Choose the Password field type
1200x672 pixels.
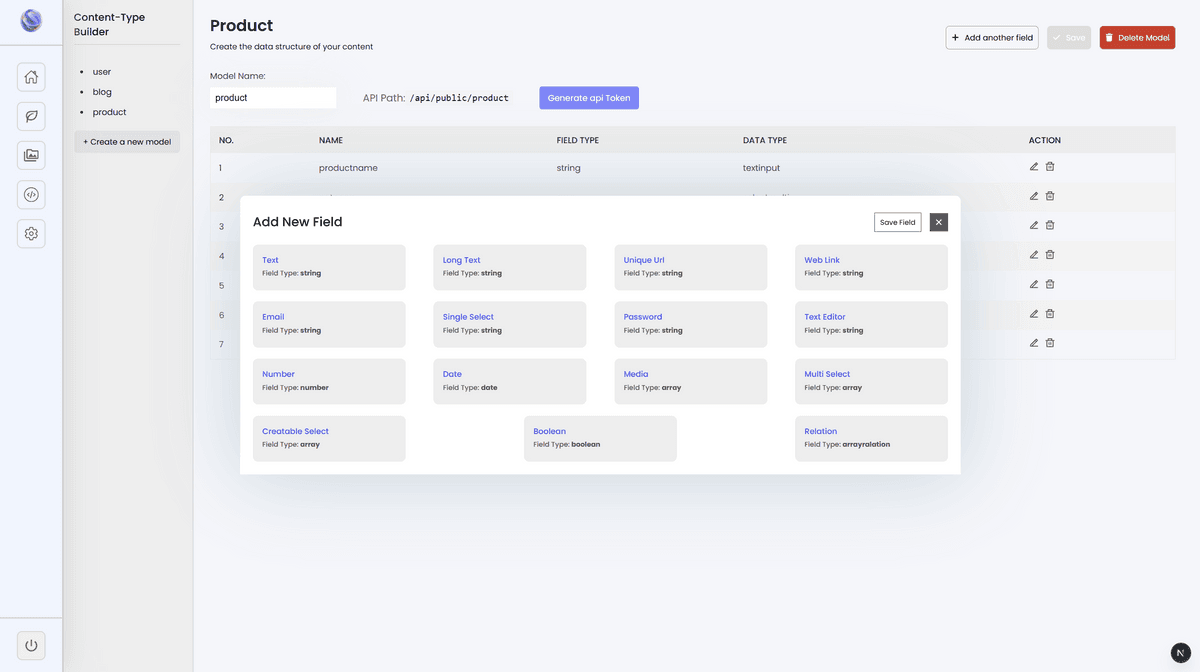(x=691, y=324)
